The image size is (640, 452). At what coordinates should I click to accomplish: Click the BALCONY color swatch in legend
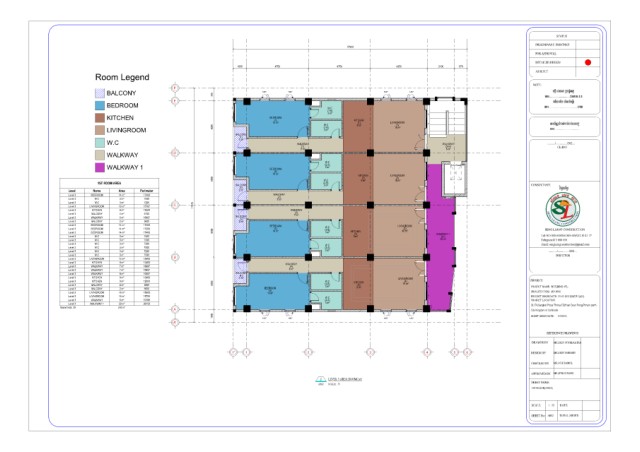click(100, 93)
